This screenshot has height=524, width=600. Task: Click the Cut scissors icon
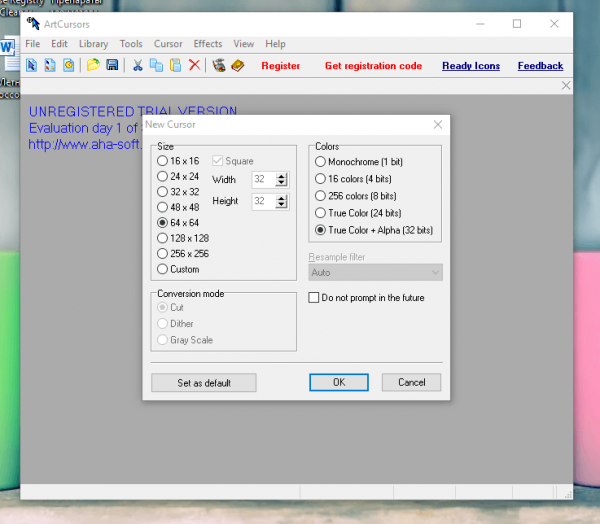[137, 65]
